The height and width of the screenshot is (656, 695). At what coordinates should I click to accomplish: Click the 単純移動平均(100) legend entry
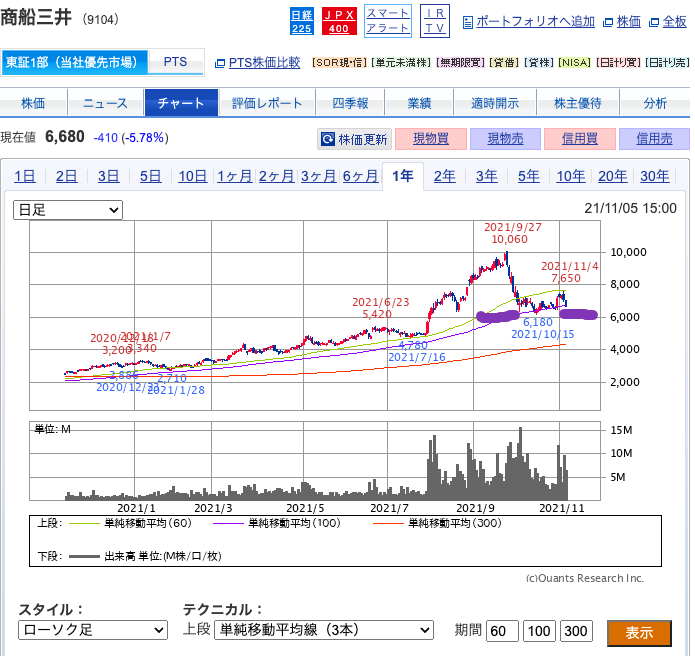tap(277, 523)
